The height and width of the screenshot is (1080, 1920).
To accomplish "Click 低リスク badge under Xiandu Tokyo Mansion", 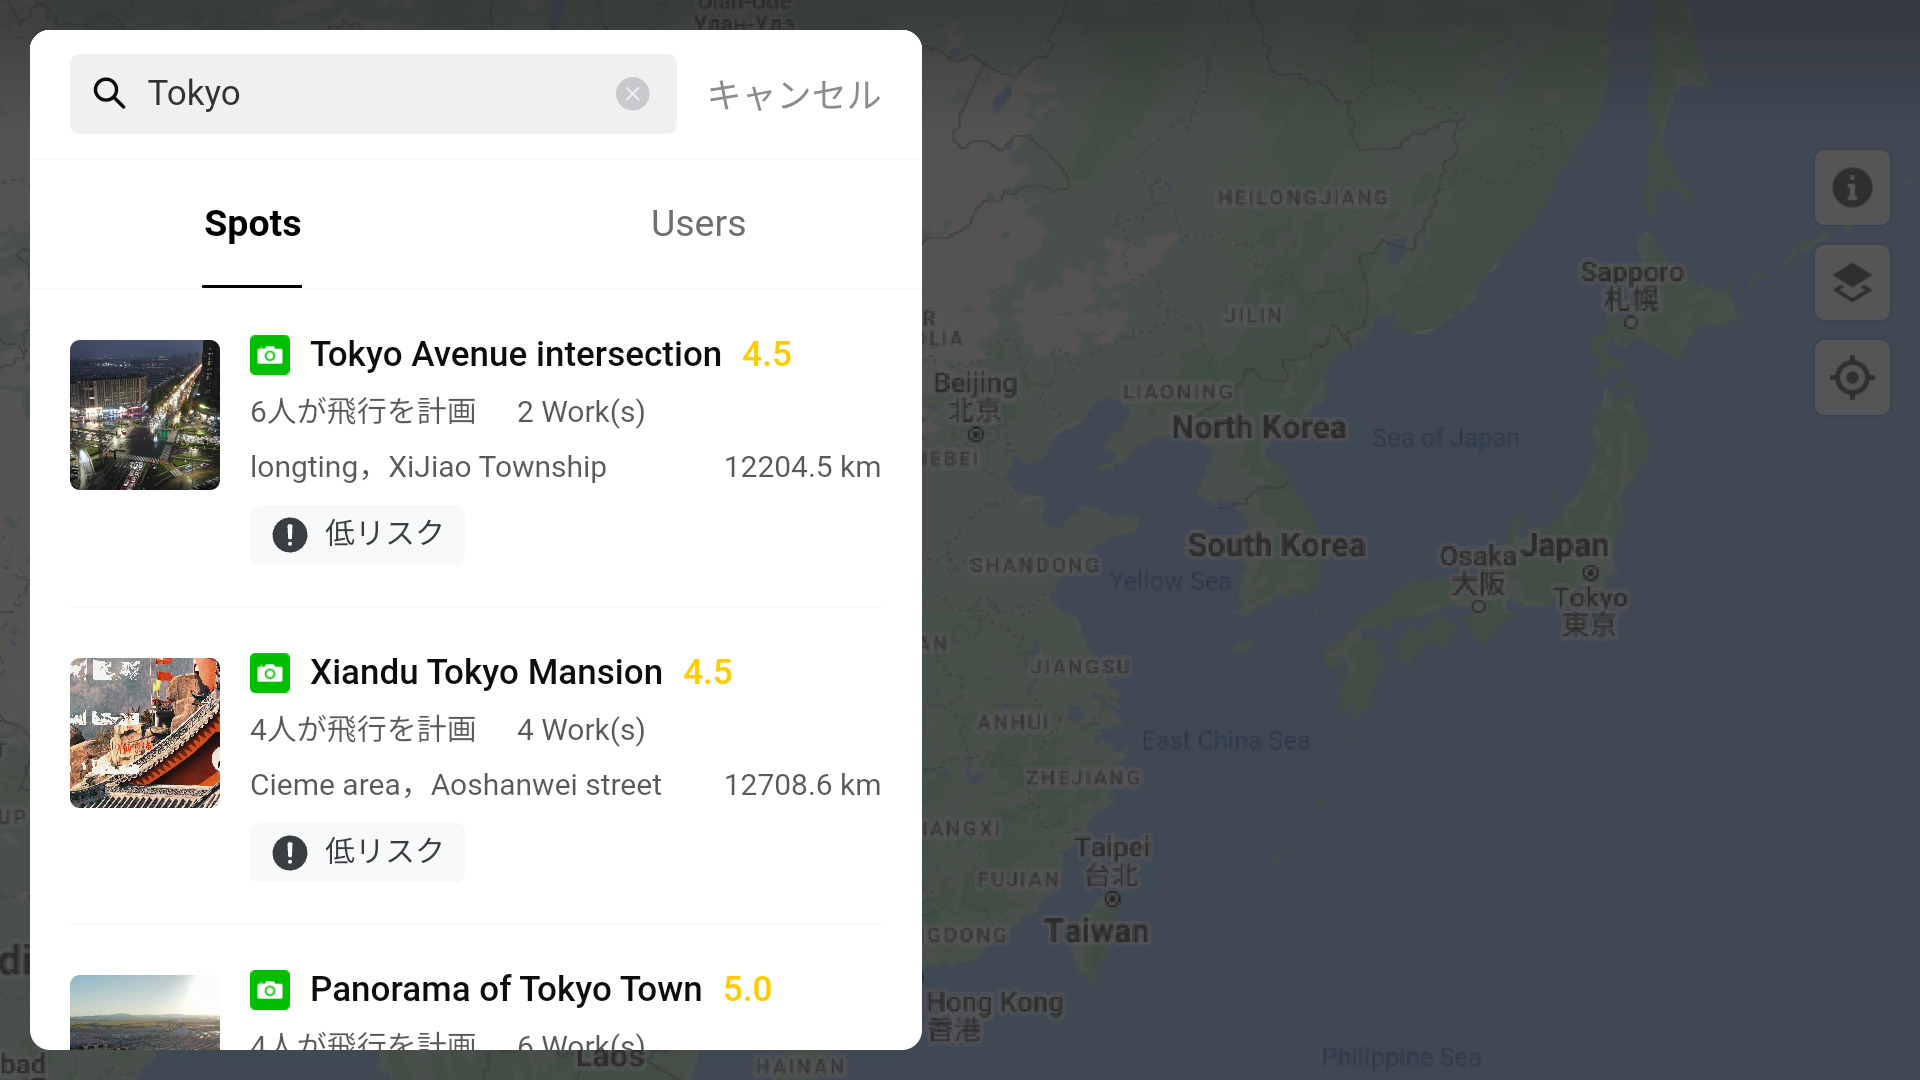I will (357, 853).
